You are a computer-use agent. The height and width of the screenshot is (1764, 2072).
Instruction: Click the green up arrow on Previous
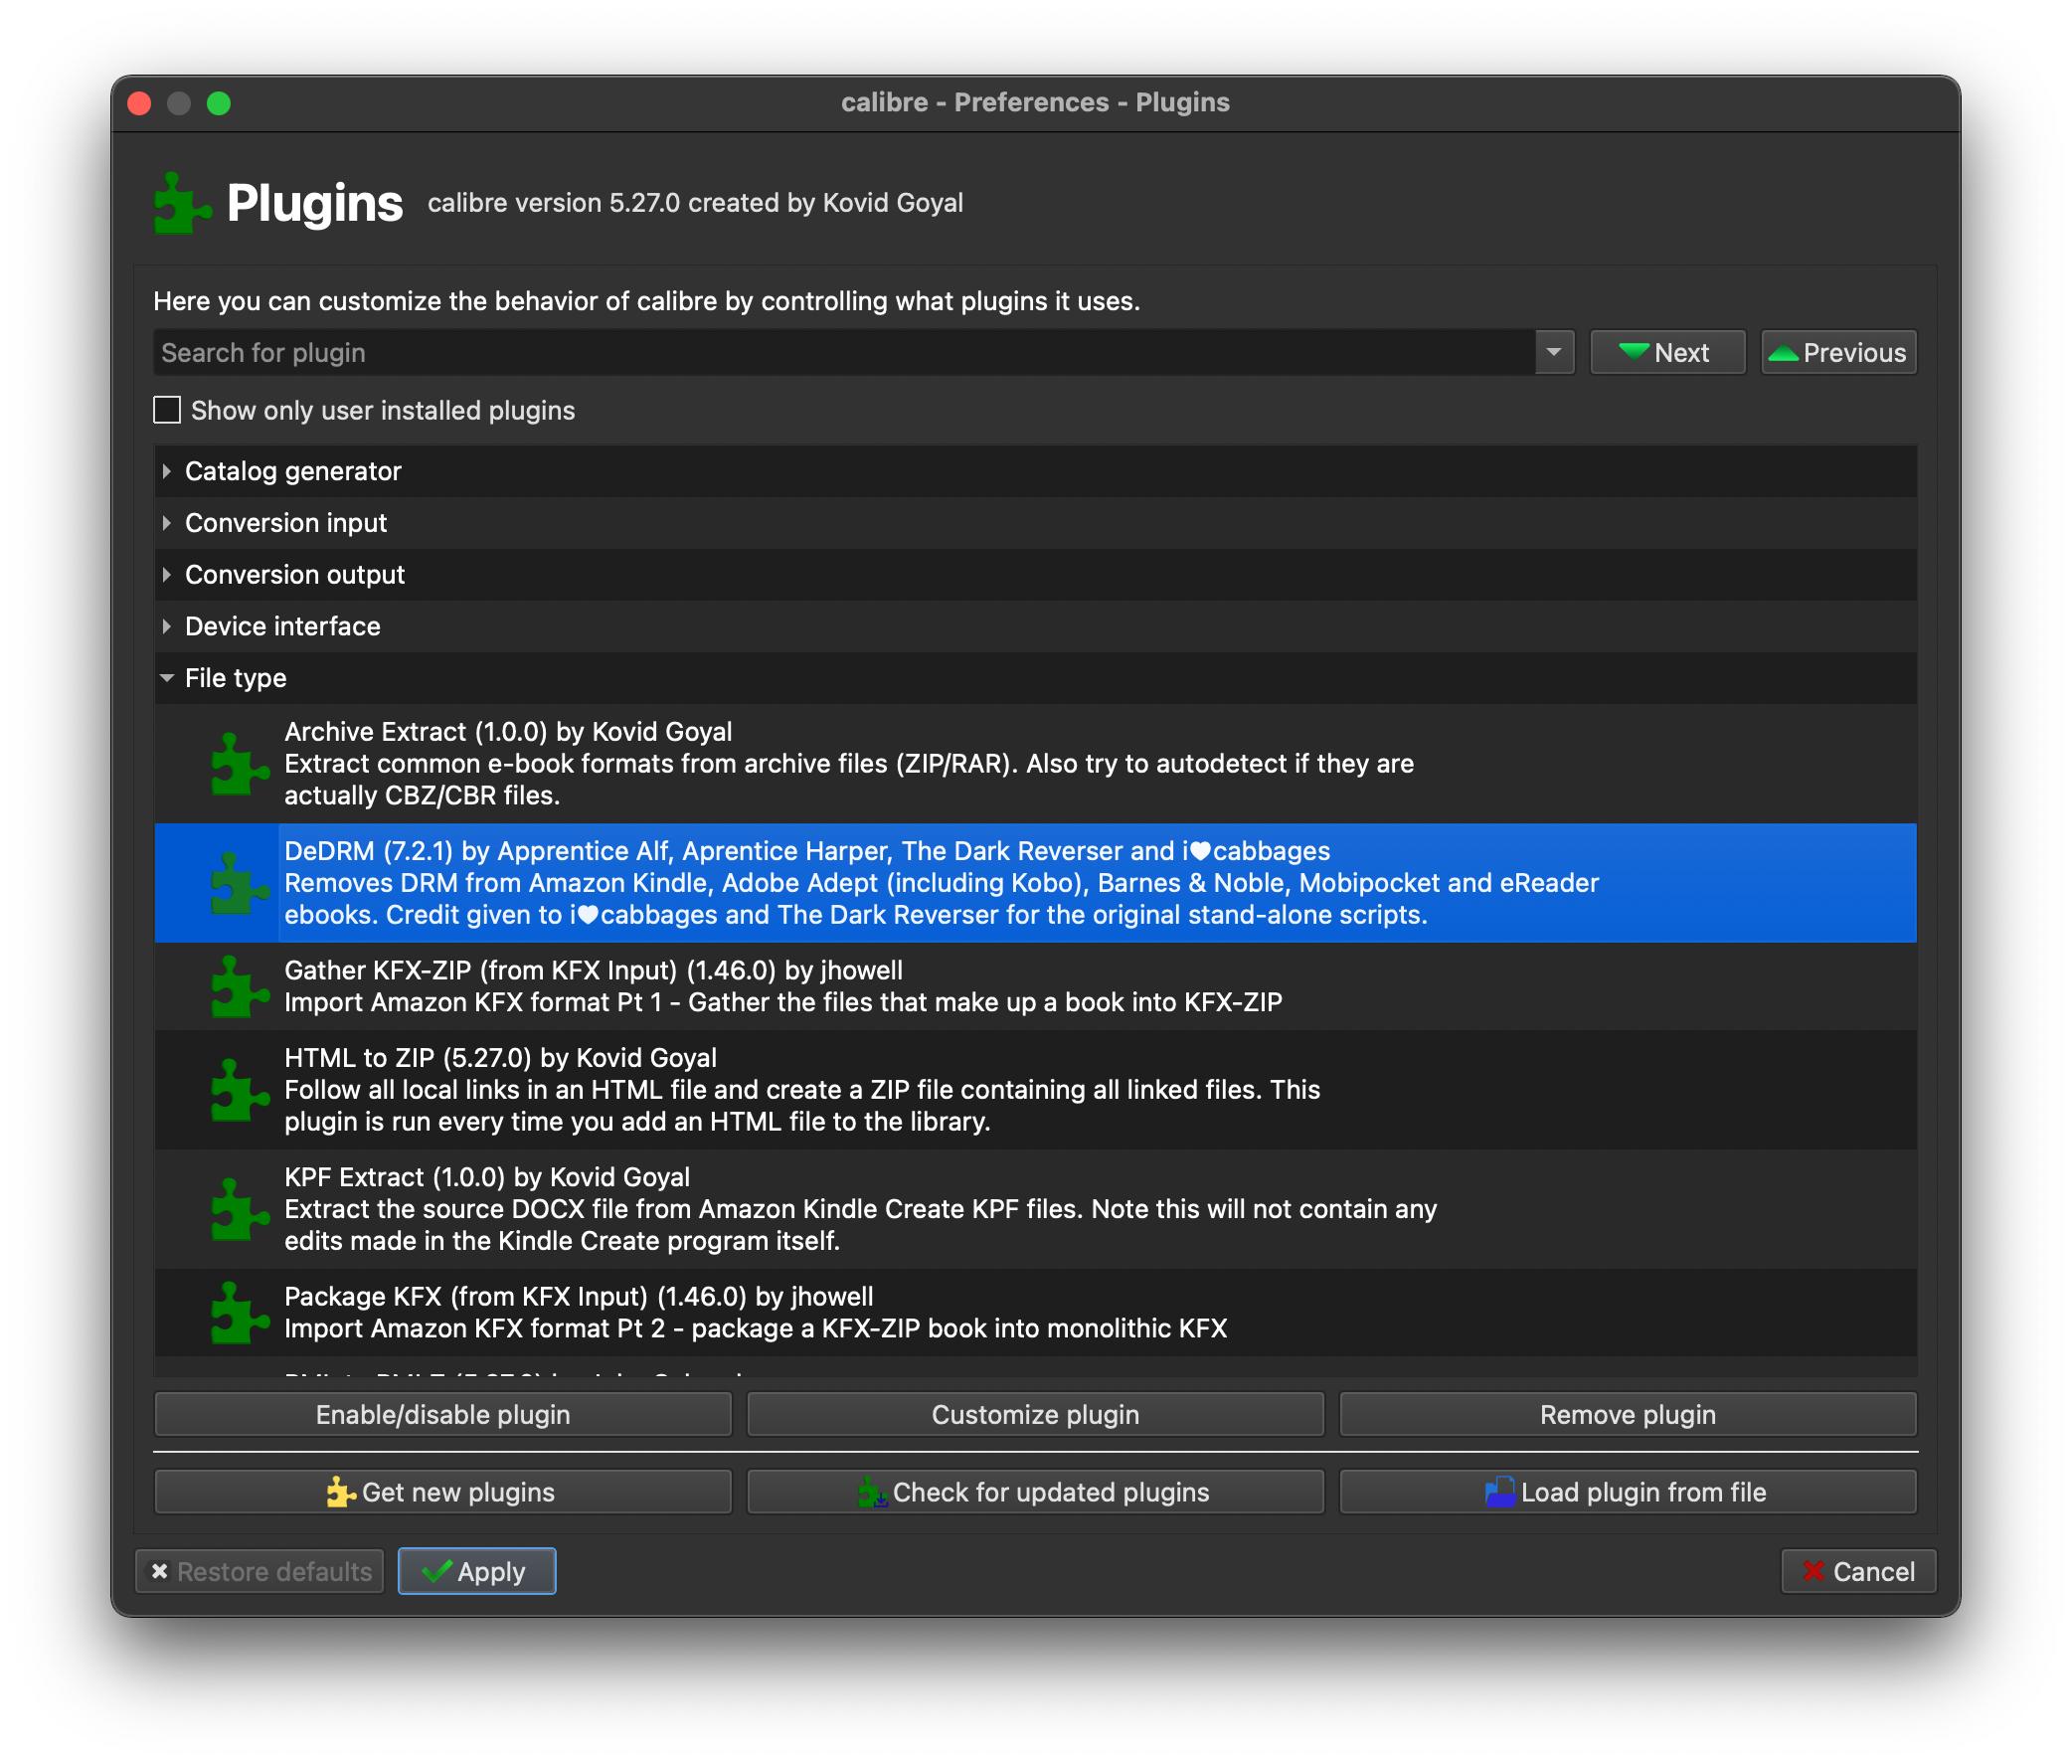coord(1783,352)
